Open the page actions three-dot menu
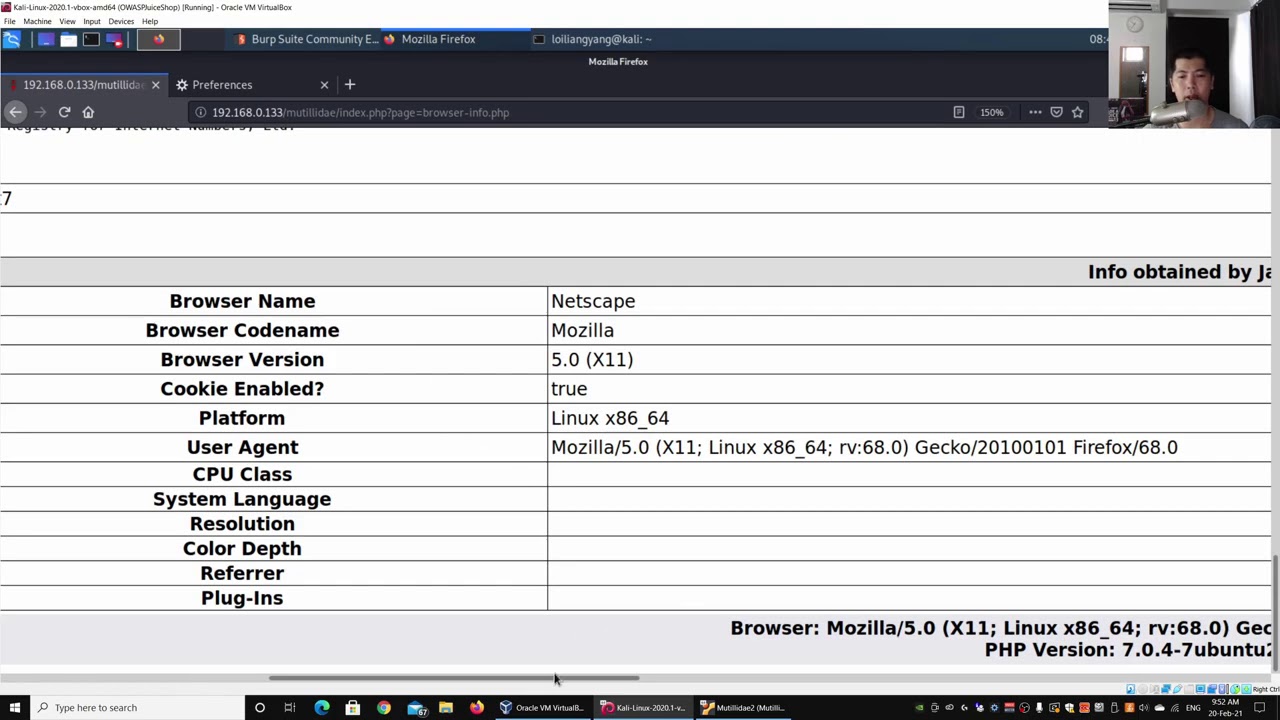This screenshot has width=1280, height=720. click(x=1035, y=112)
